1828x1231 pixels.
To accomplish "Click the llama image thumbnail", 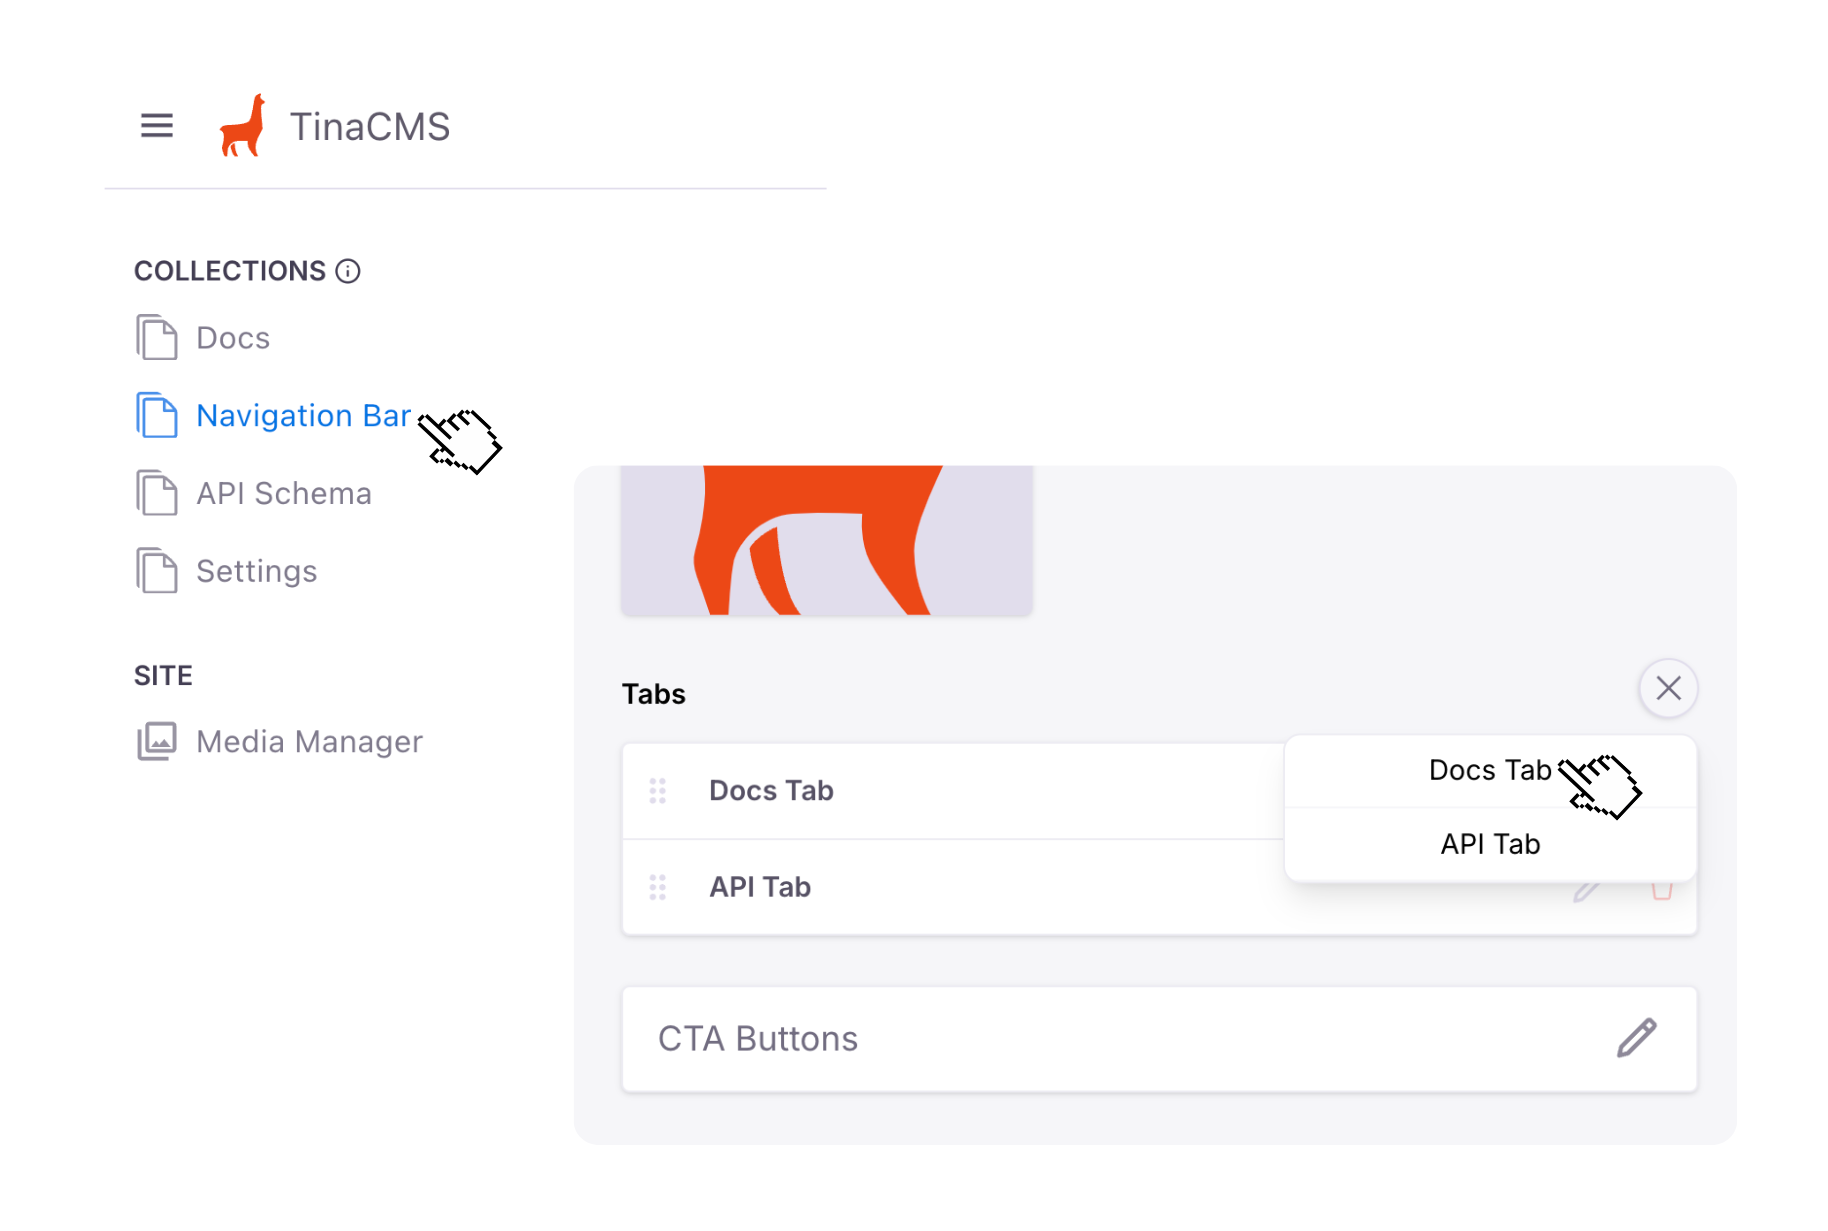I will pyautogui.click(x=826, y=540).
